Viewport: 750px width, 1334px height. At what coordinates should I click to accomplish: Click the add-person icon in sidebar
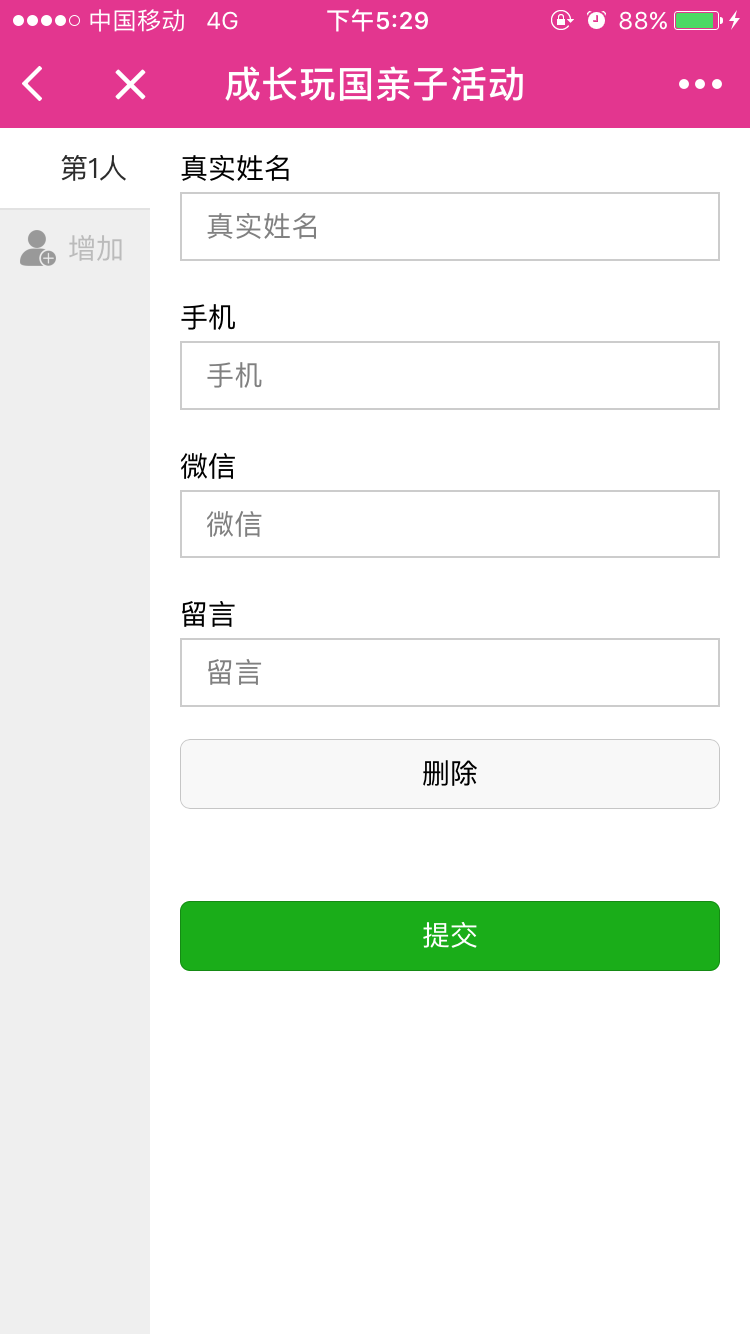pyautogui.click(x=38, y=248)
